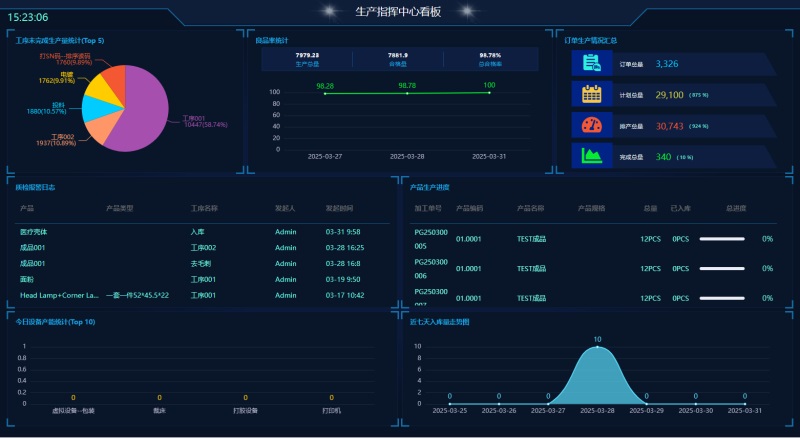Click progress bar for work order PG250300006
Screen dimensions: 800x442
728,269
